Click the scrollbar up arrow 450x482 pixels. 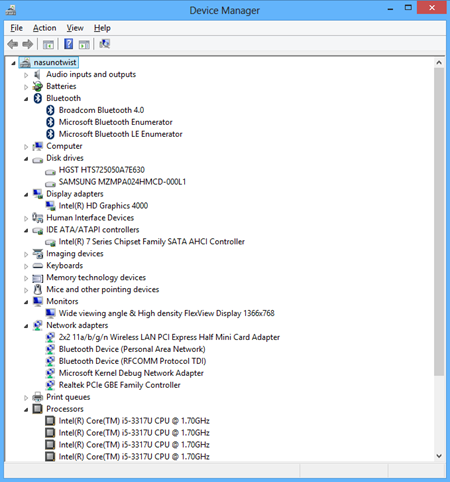tap(439, 62)
